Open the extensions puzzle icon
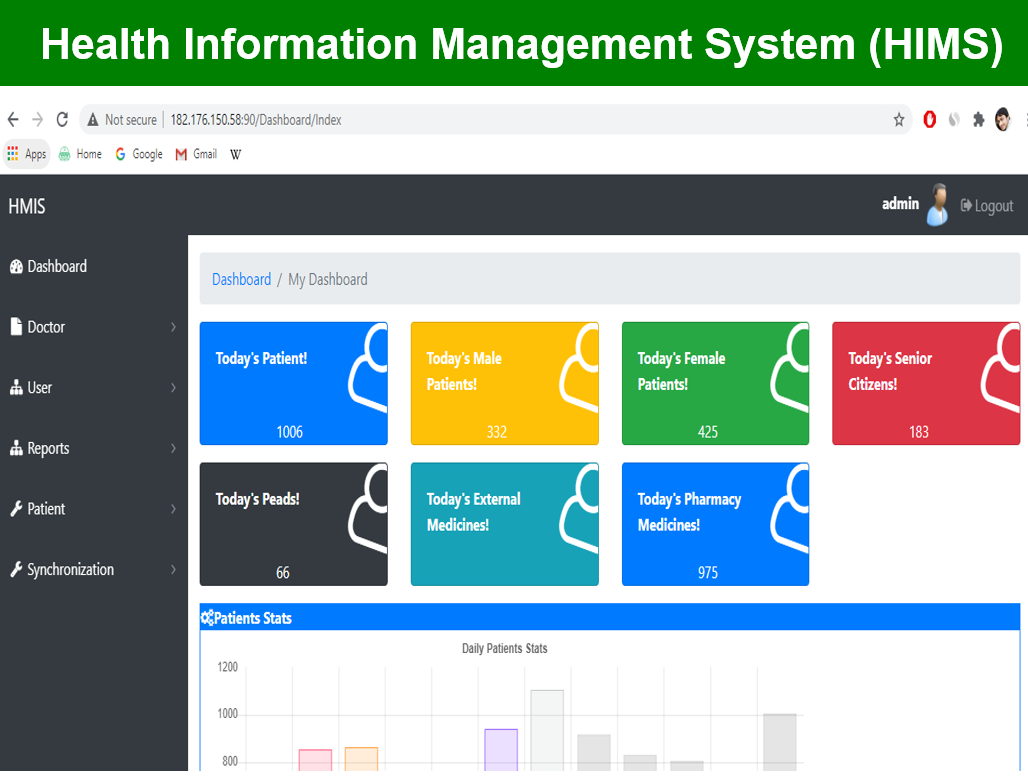 pyautogui.click(x=978, y=120)
